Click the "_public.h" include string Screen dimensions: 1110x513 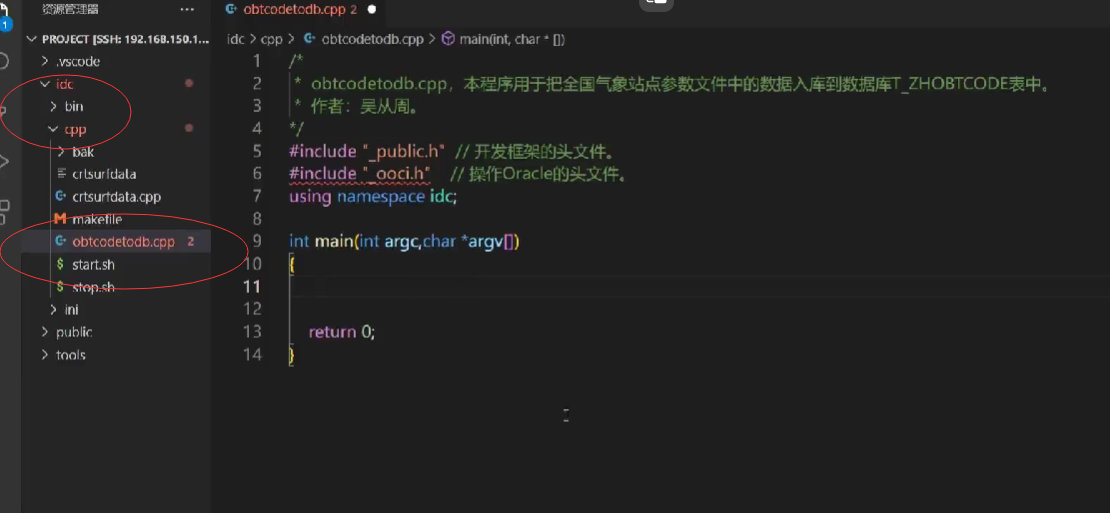coord(404,151)
